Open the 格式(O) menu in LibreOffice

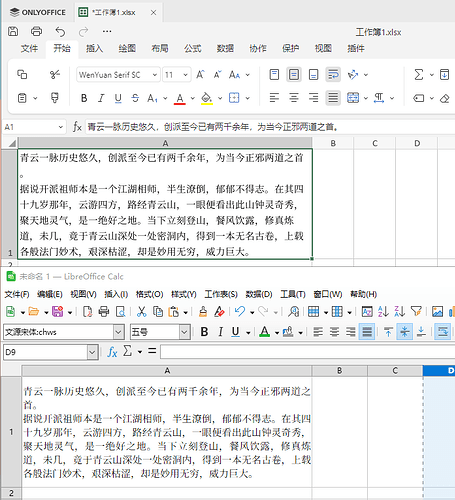149,294
